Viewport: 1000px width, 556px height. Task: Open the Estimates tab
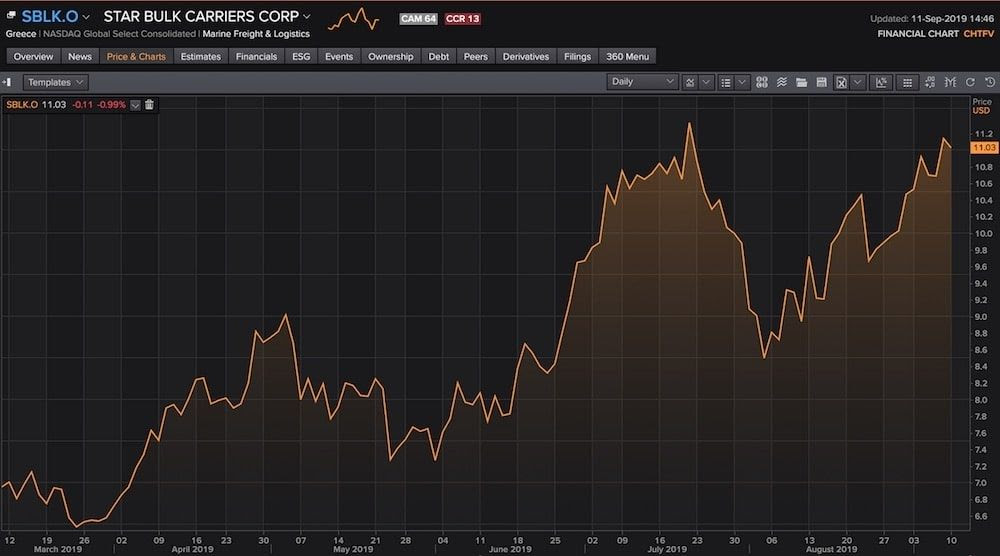point(200,57)
